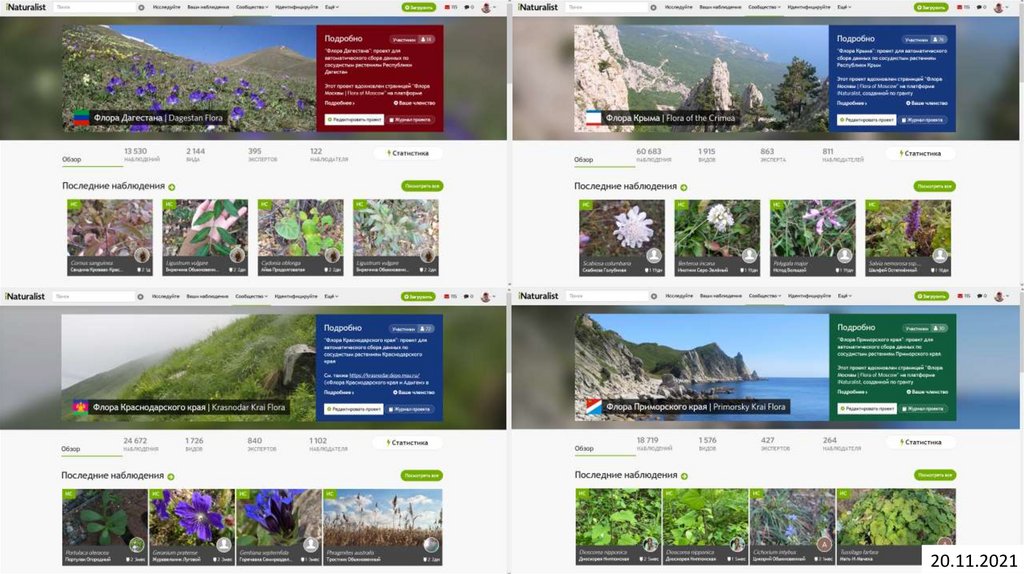Open the 2 144 species tab on the Dagestan page
1024x574 pixels.
pos(195,153)
